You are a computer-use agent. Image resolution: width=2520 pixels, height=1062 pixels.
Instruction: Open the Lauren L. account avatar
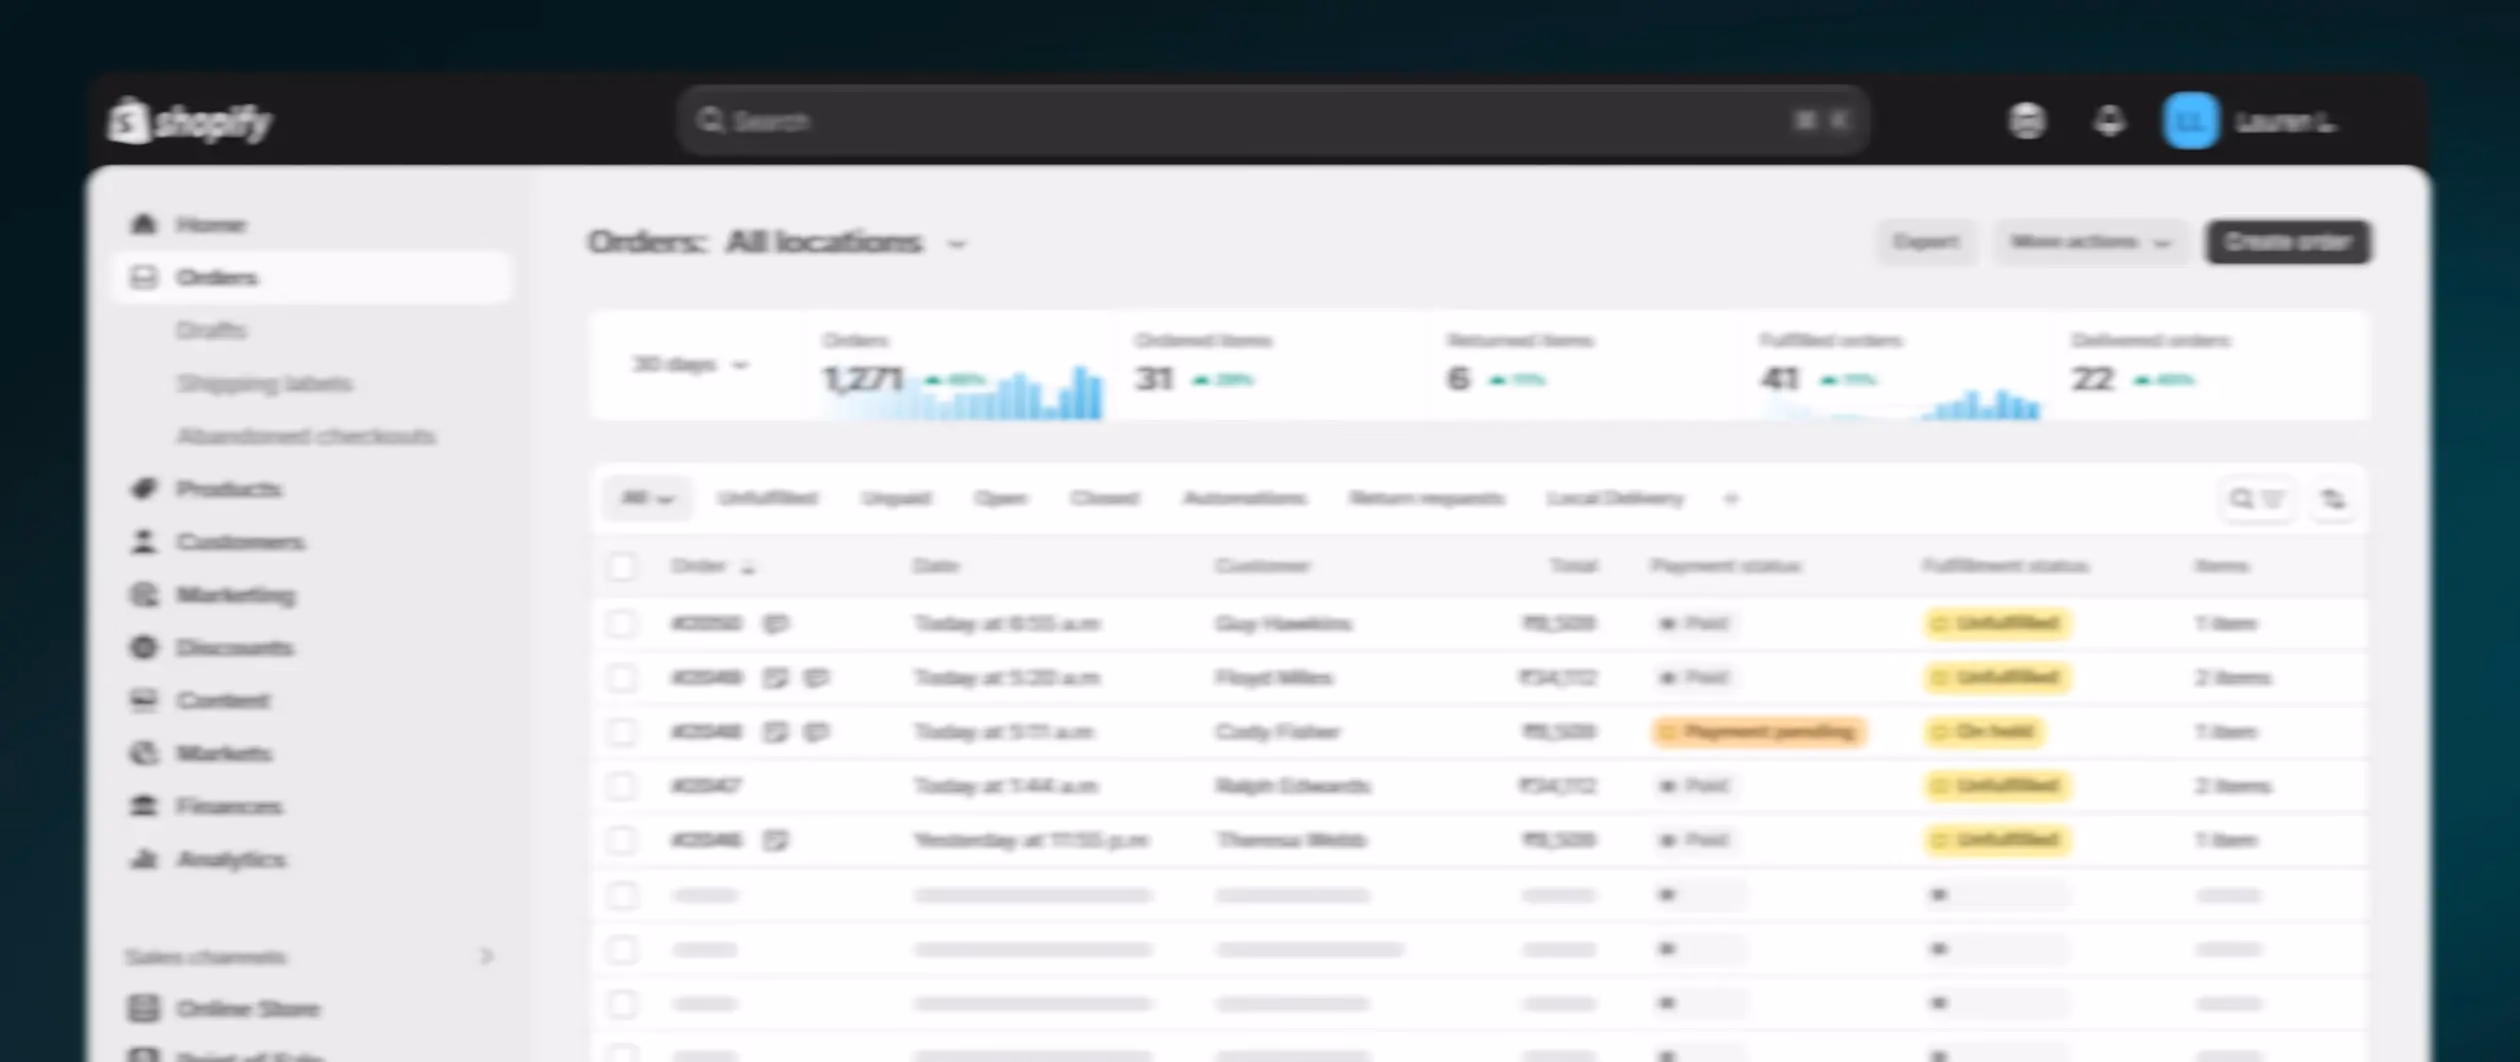(2190, 121)
